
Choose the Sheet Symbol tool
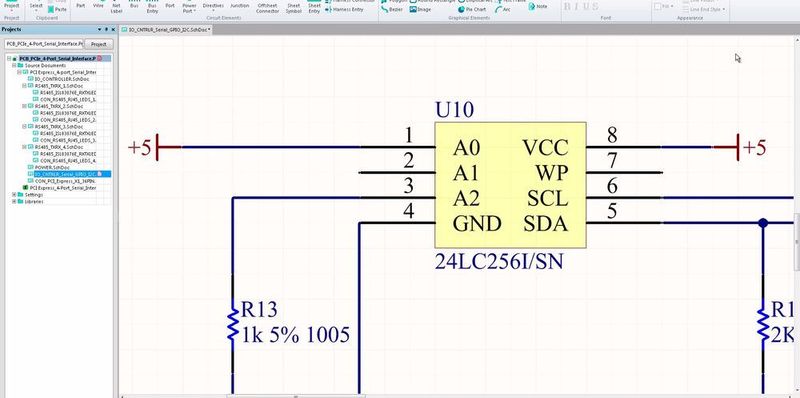(x=293, y=7)
